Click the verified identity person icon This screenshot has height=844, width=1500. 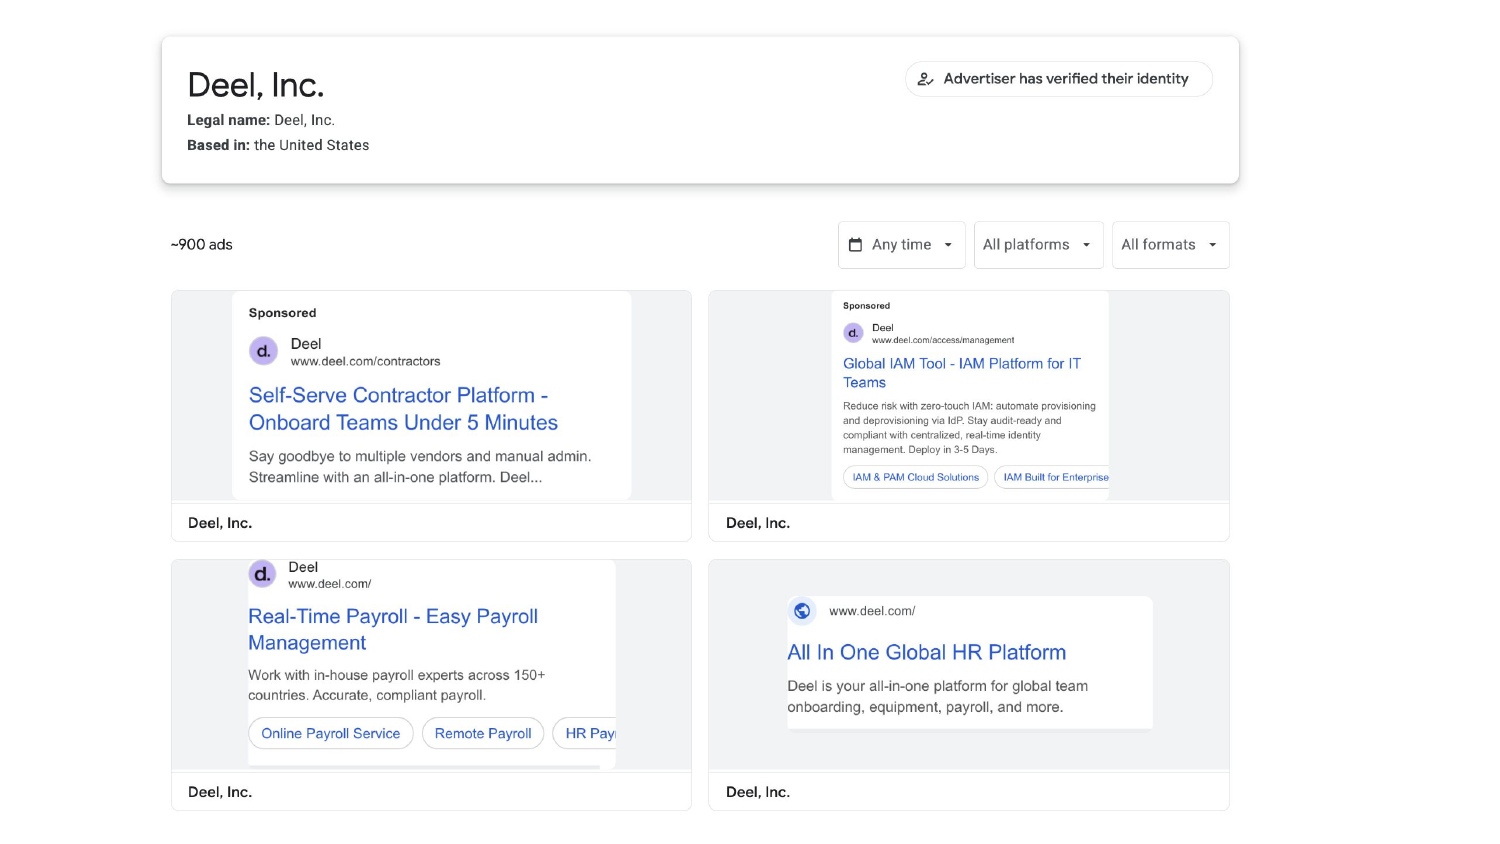[926, 79]
